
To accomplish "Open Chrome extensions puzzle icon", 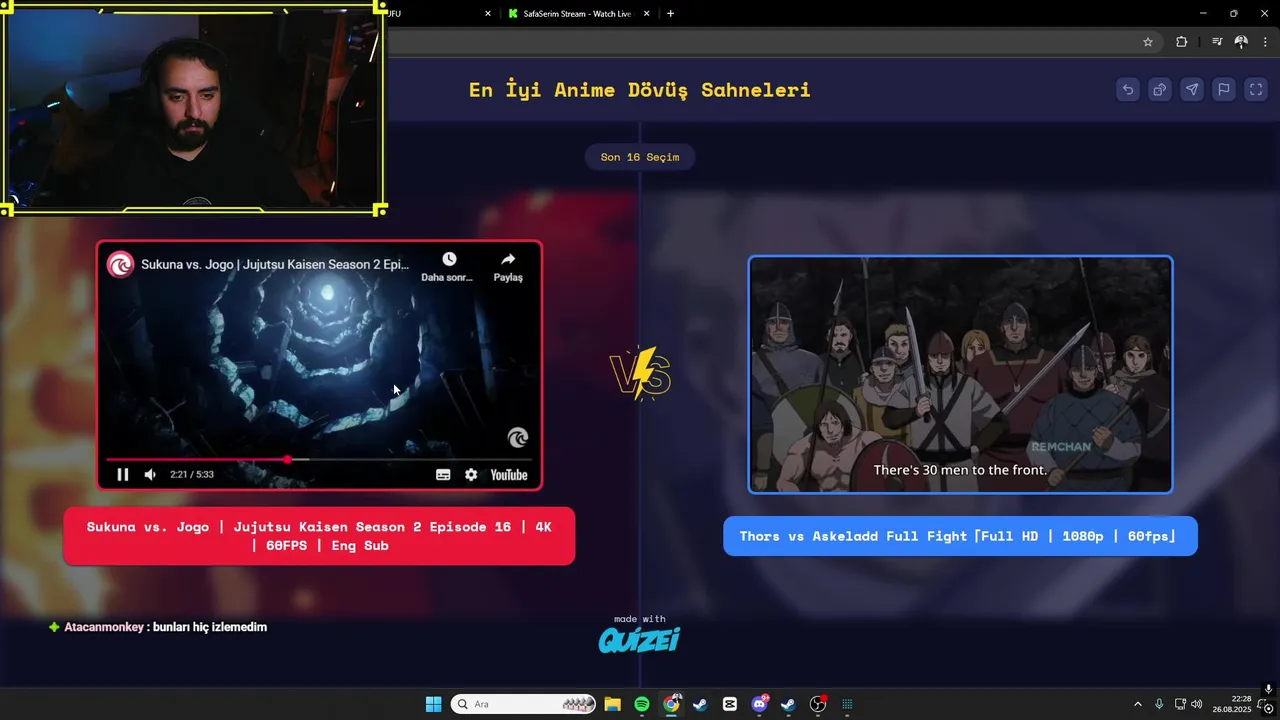I will pos(1182,42).
